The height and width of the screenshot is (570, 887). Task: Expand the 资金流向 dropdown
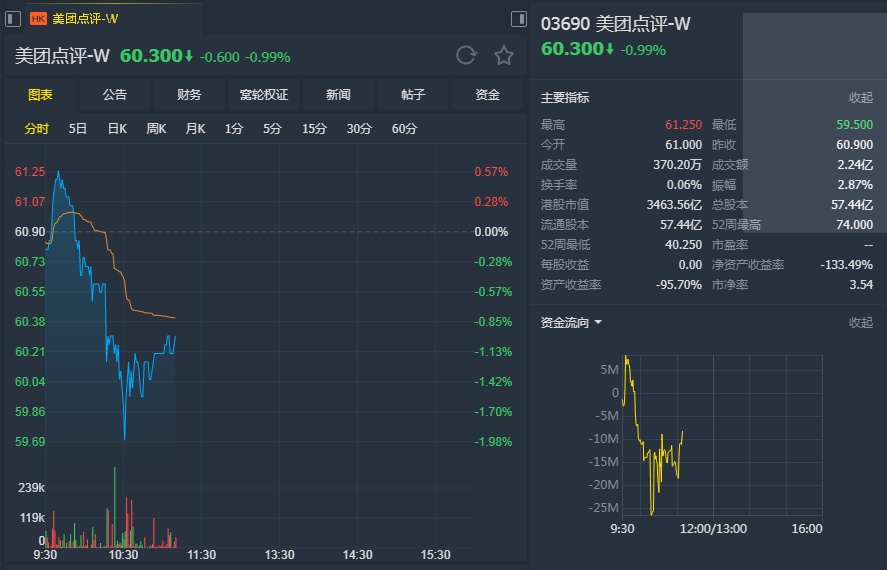[598, 322]
